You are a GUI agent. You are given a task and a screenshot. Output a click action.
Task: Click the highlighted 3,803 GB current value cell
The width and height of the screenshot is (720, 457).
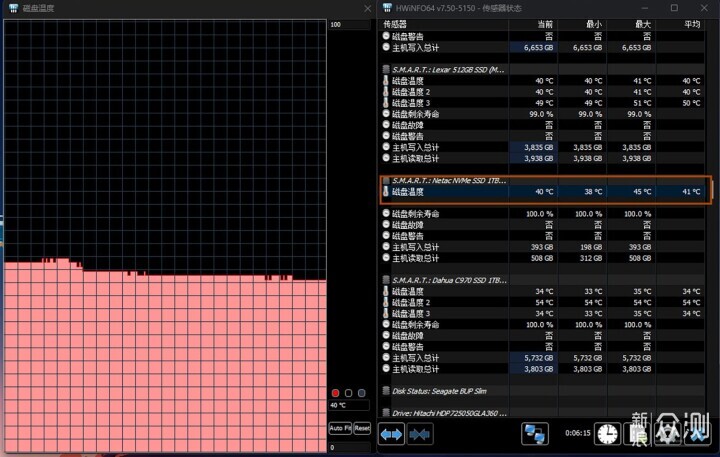(533, 369)
